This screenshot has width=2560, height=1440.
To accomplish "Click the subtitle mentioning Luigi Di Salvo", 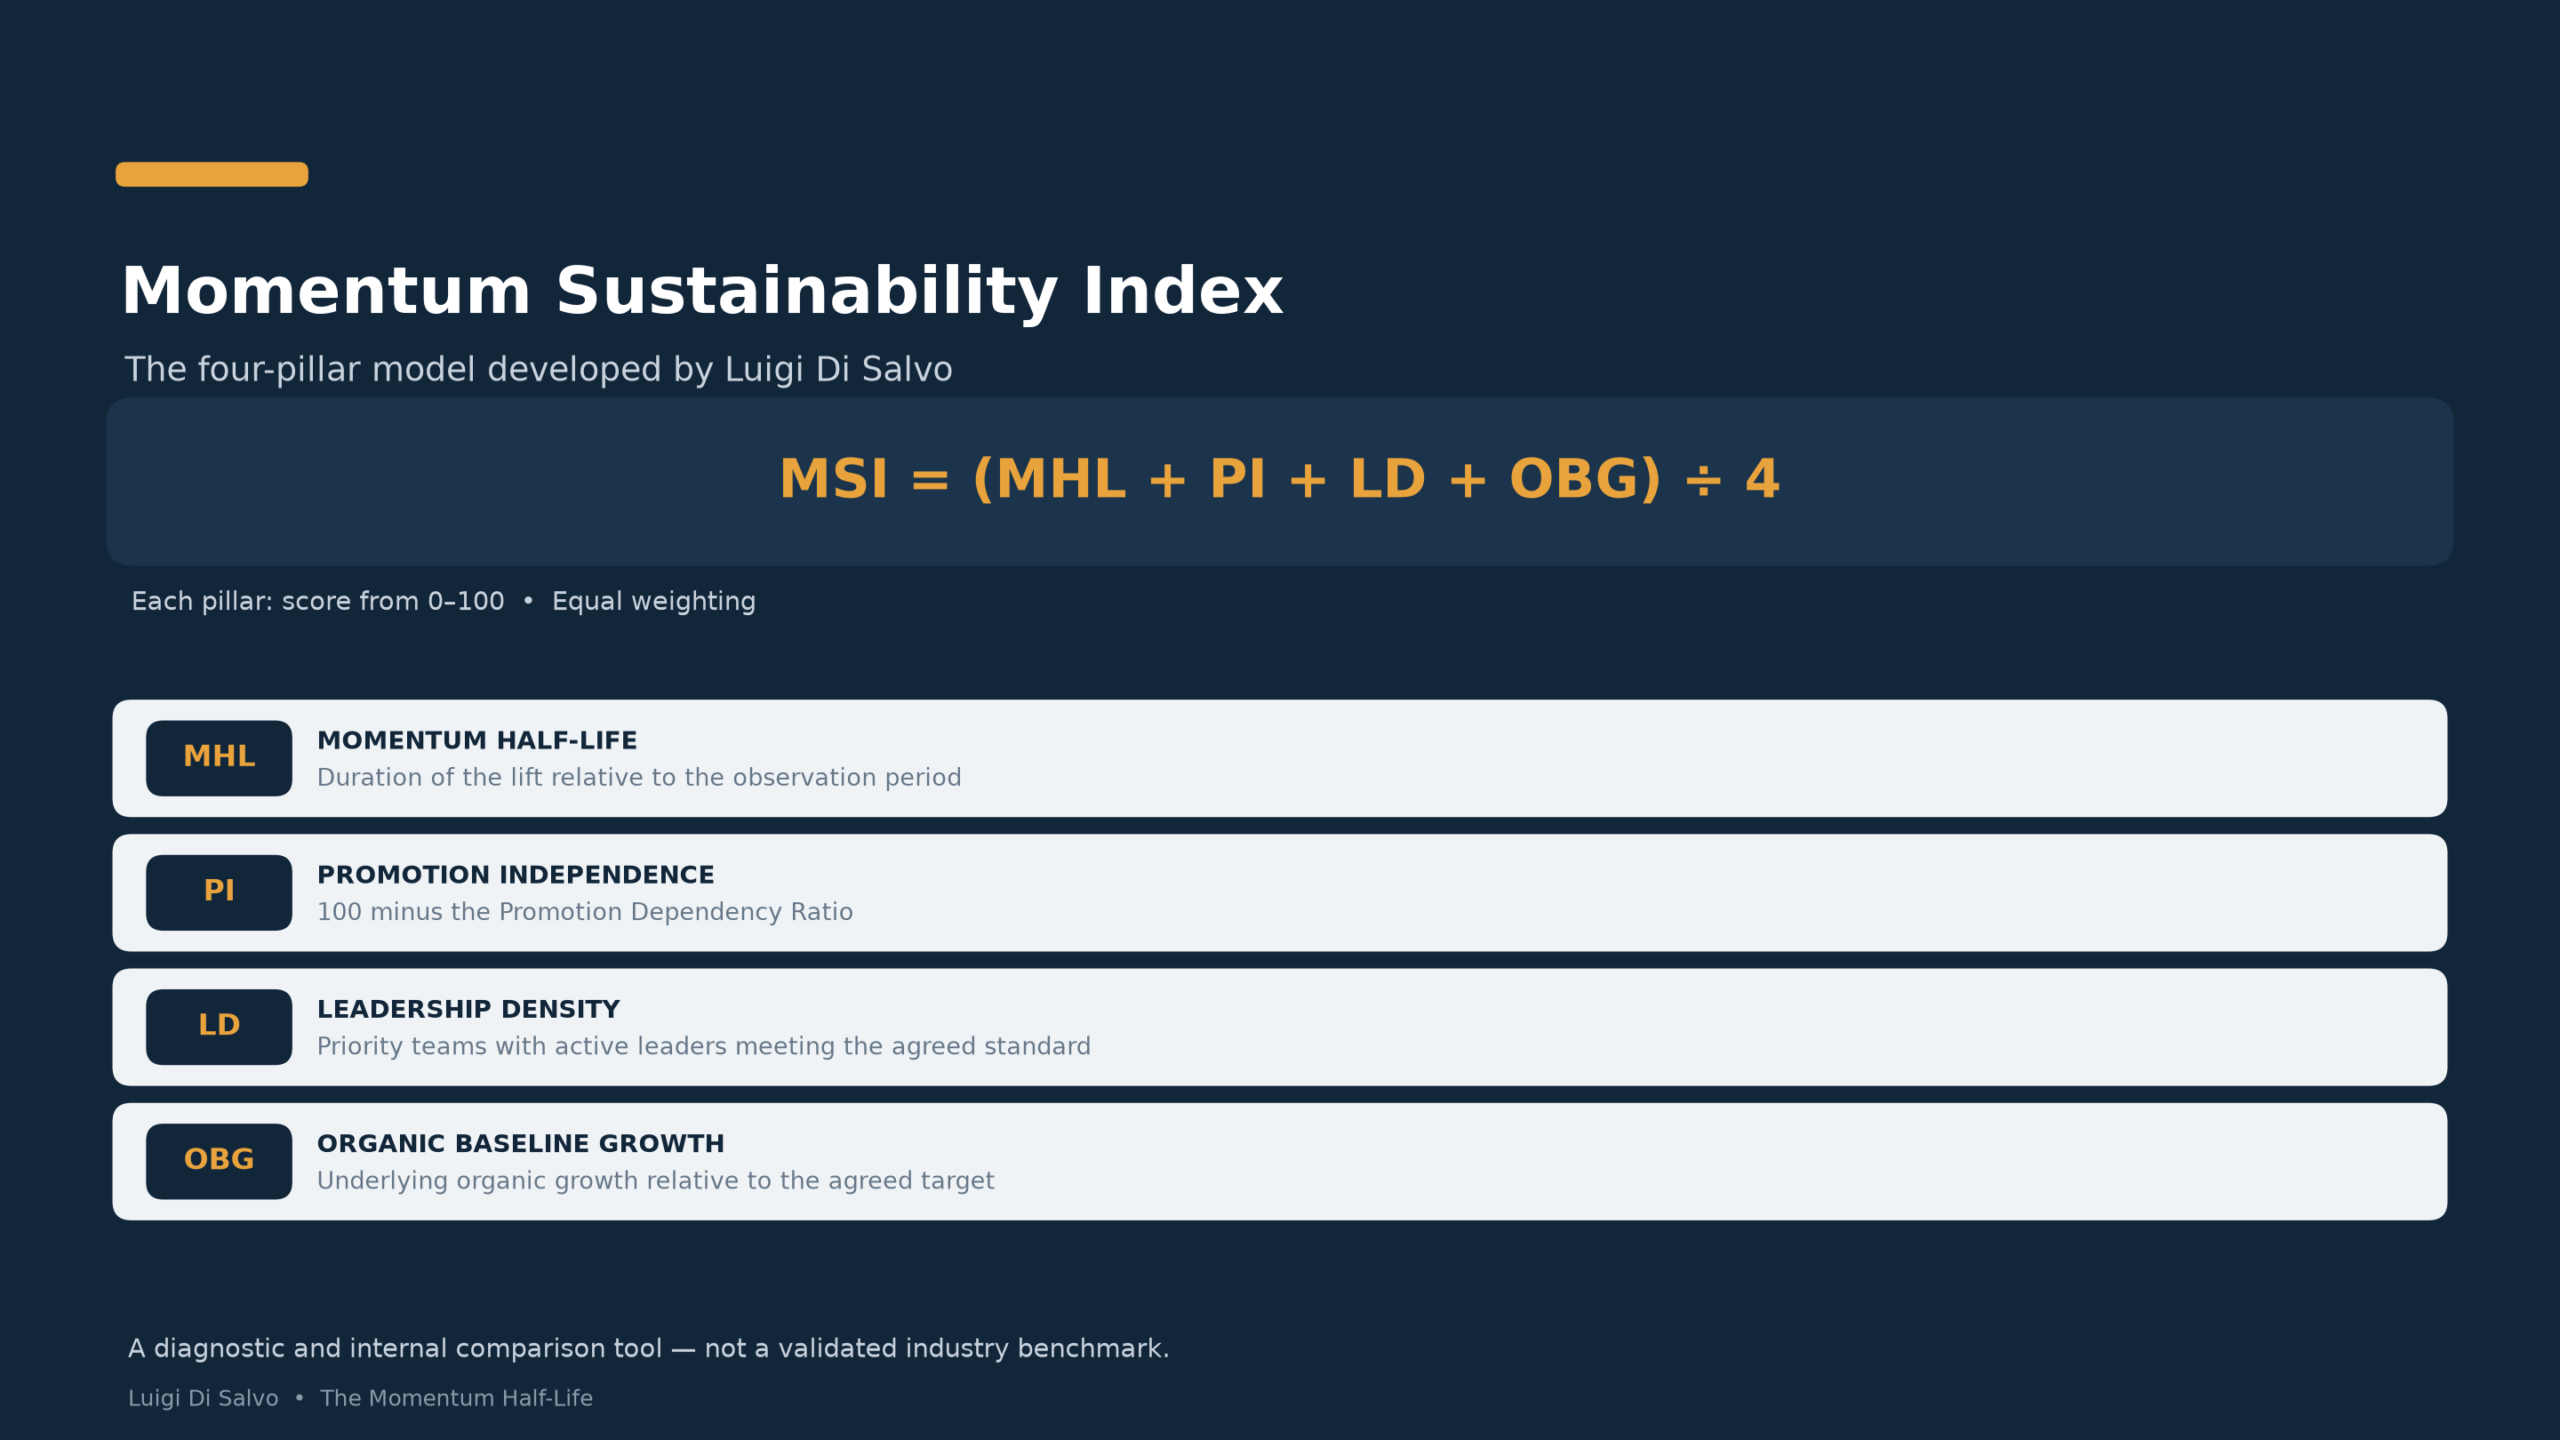I will point(538,370).
